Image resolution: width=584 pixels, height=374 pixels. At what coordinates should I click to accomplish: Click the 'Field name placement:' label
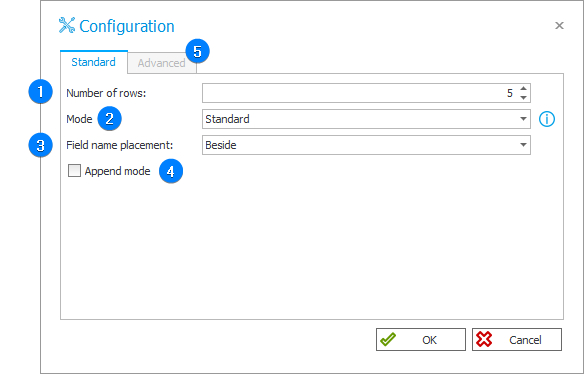(x=120, y=145)
